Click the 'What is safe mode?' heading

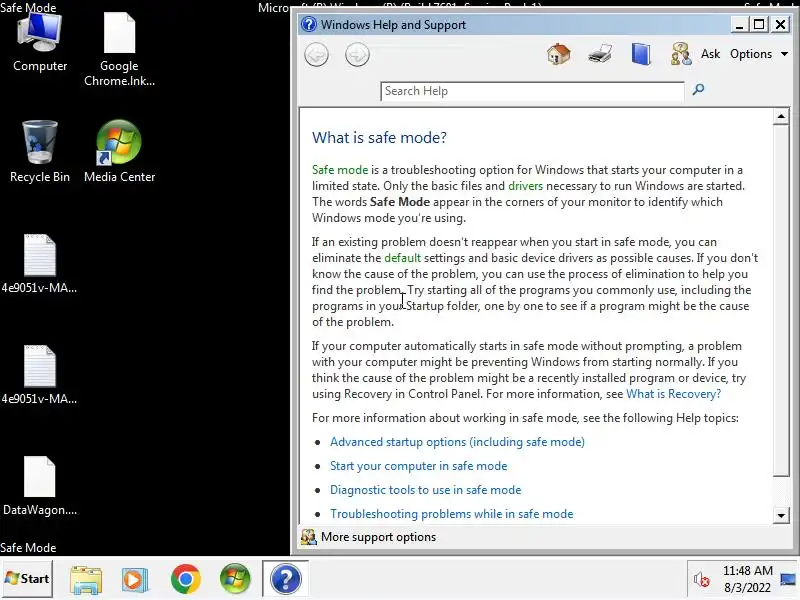point(379,137)
